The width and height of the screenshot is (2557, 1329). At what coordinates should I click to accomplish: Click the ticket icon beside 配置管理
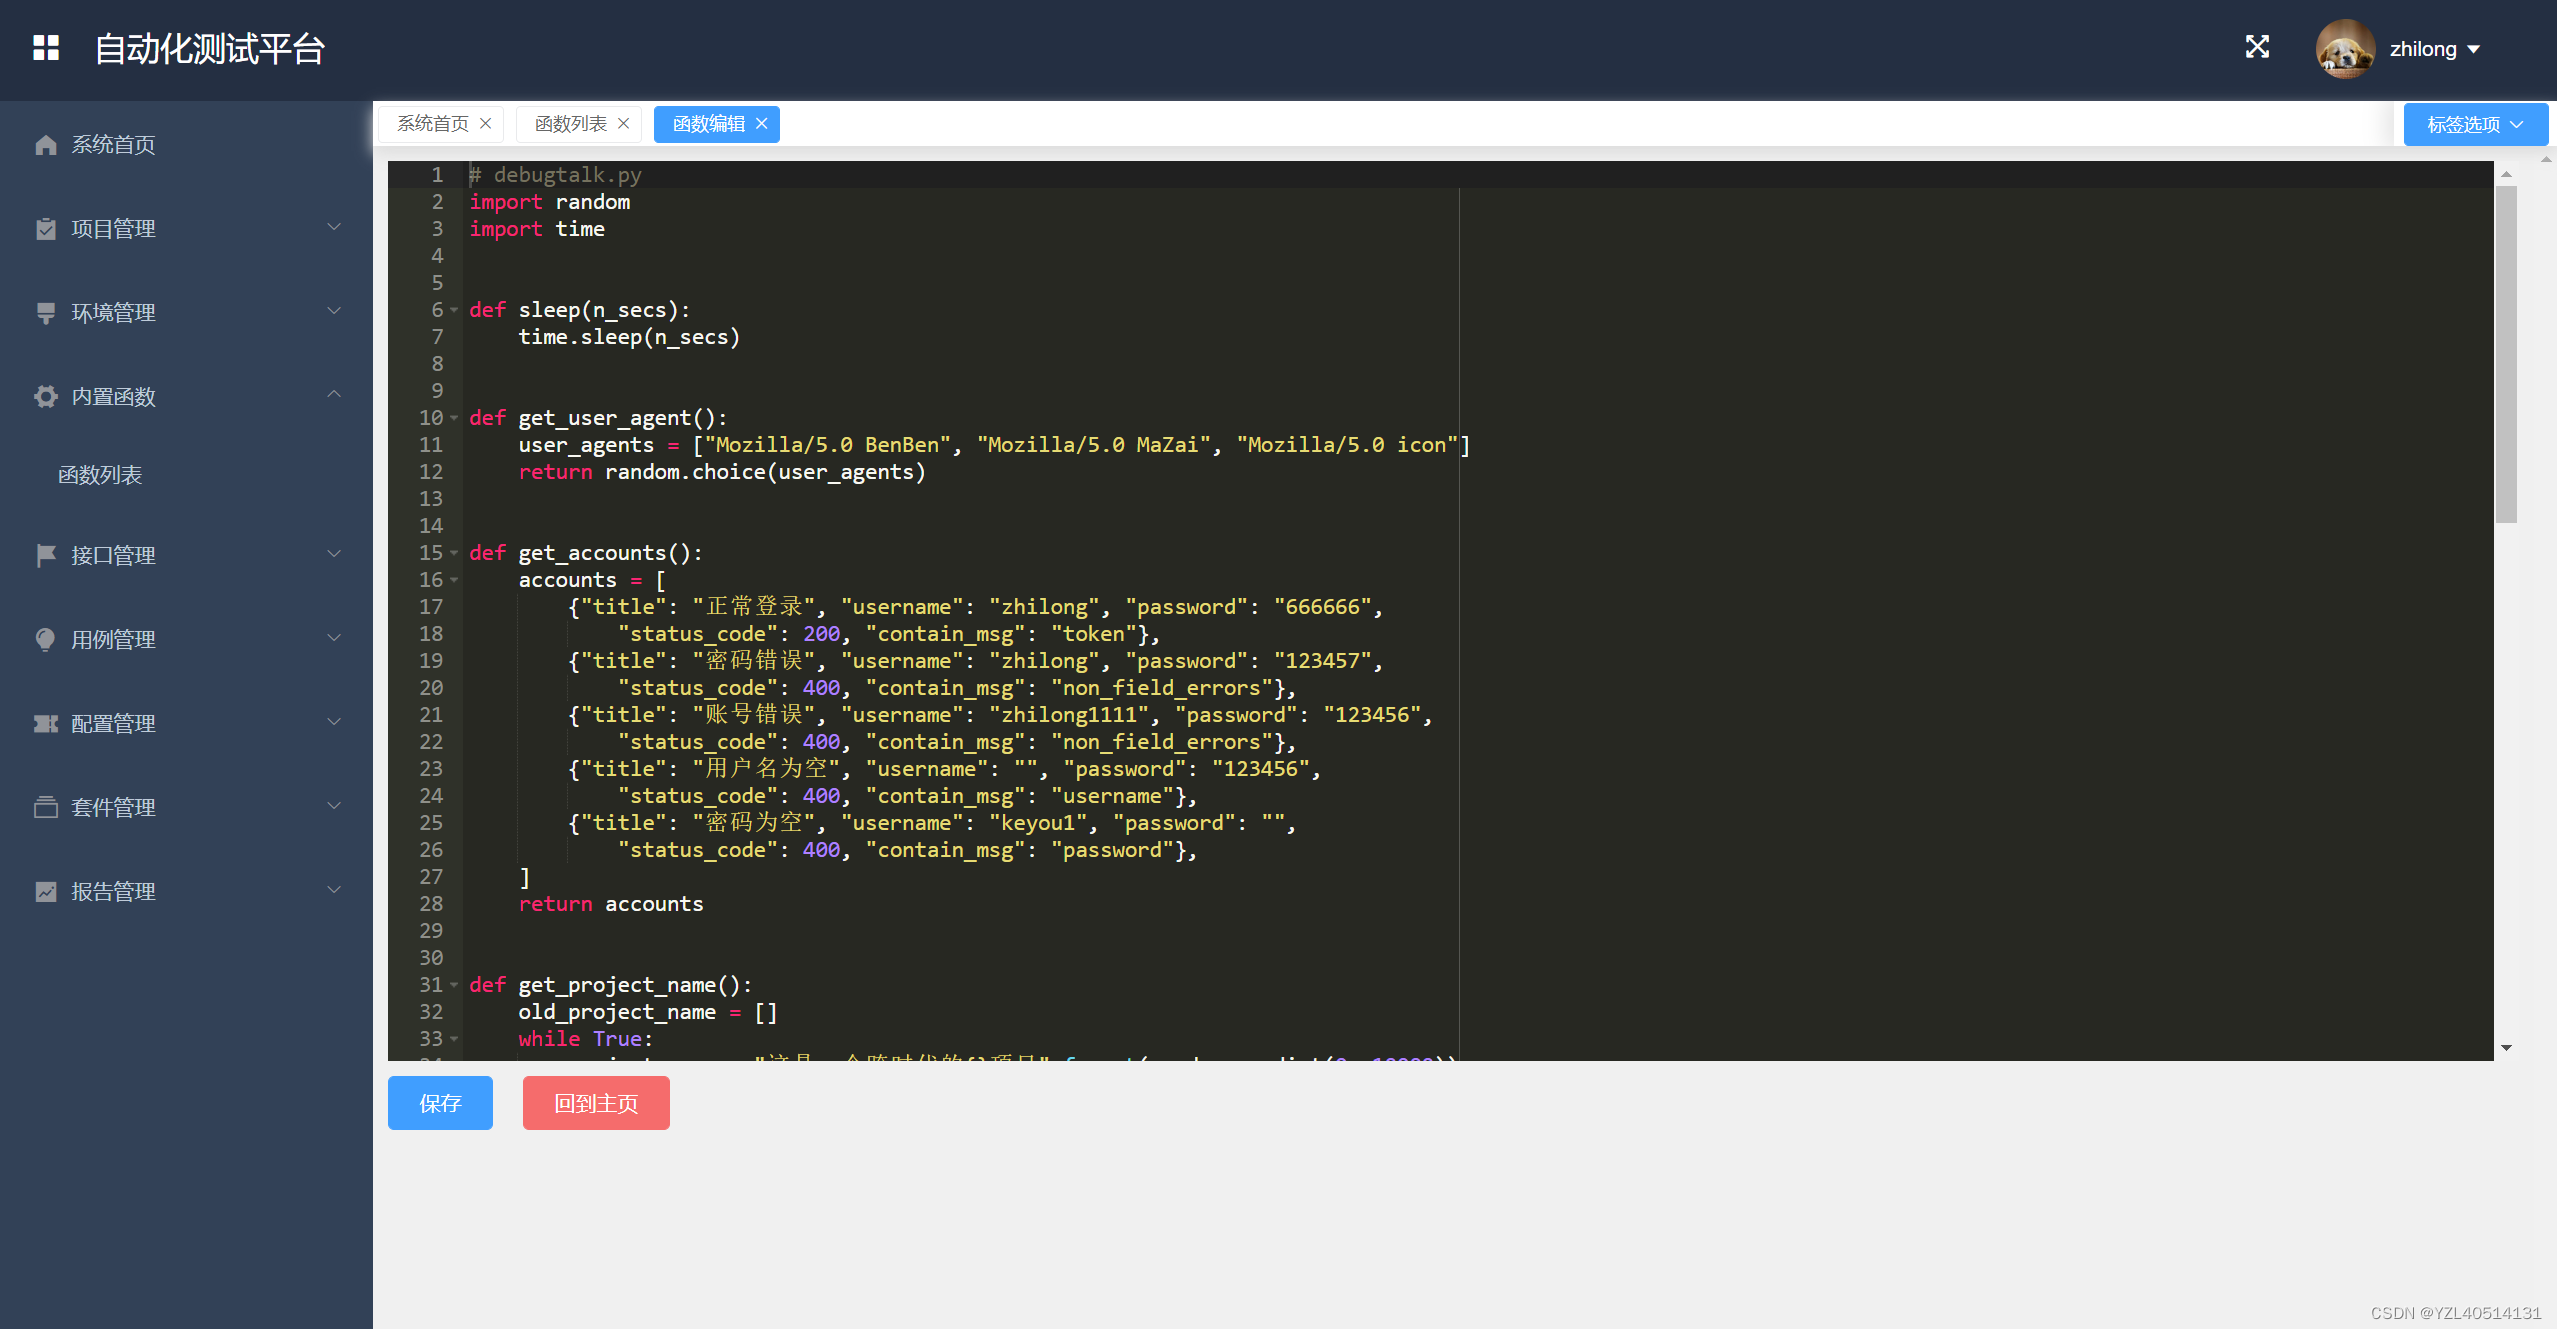pyautogui.click(x=46, y=724)
